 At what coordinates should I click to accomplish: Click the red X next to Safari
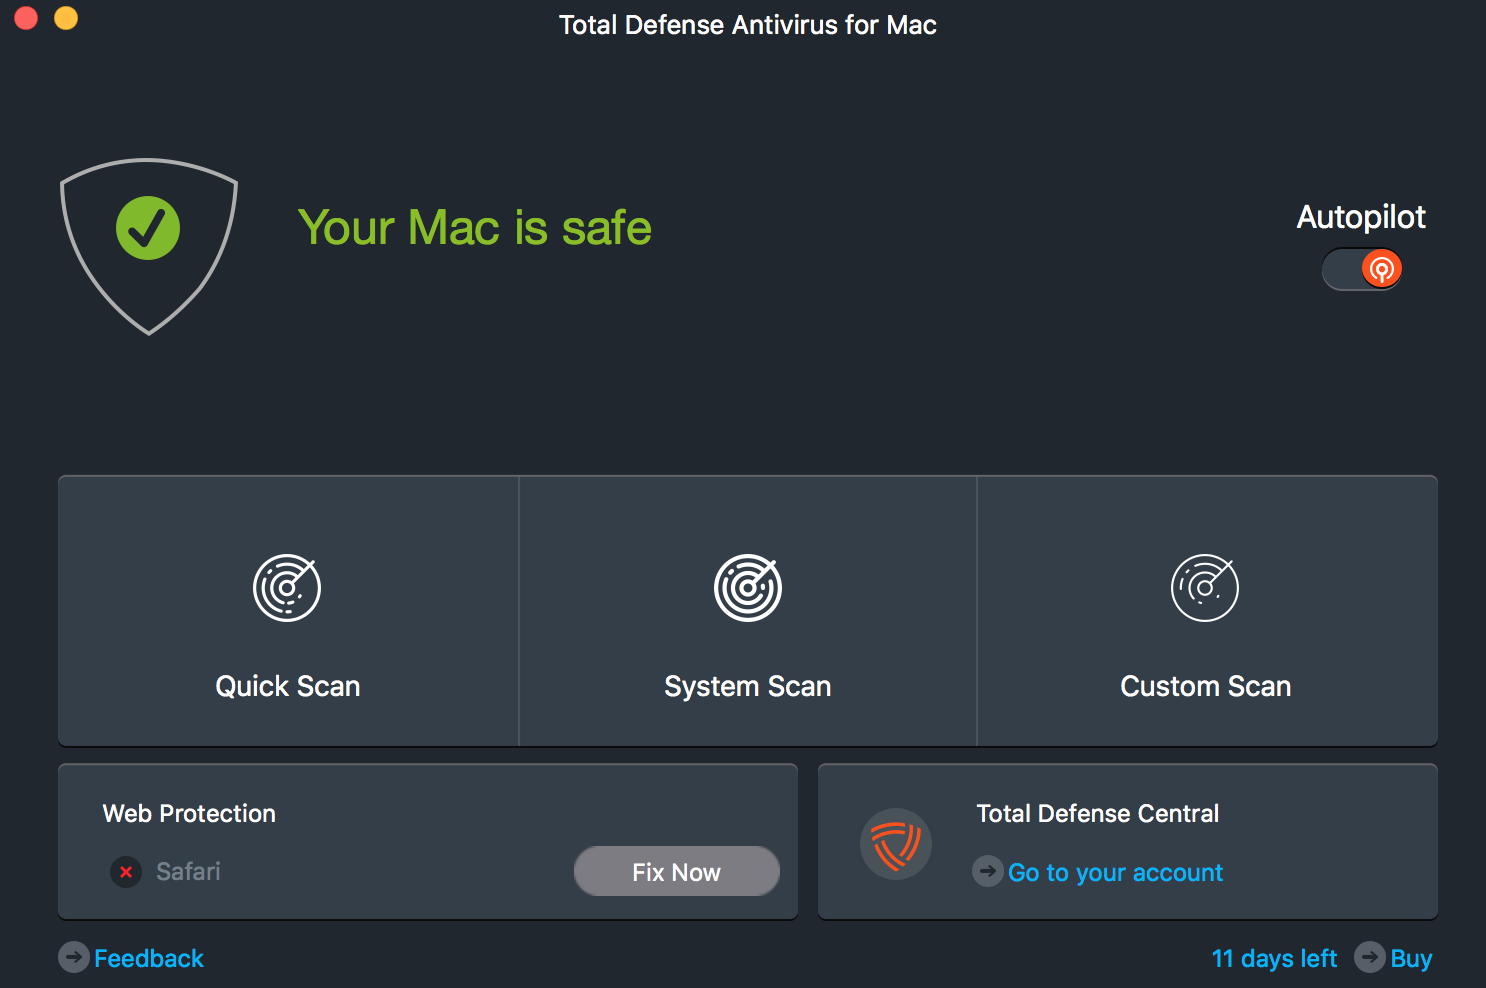pyautogui.click(x=126, y=872)
